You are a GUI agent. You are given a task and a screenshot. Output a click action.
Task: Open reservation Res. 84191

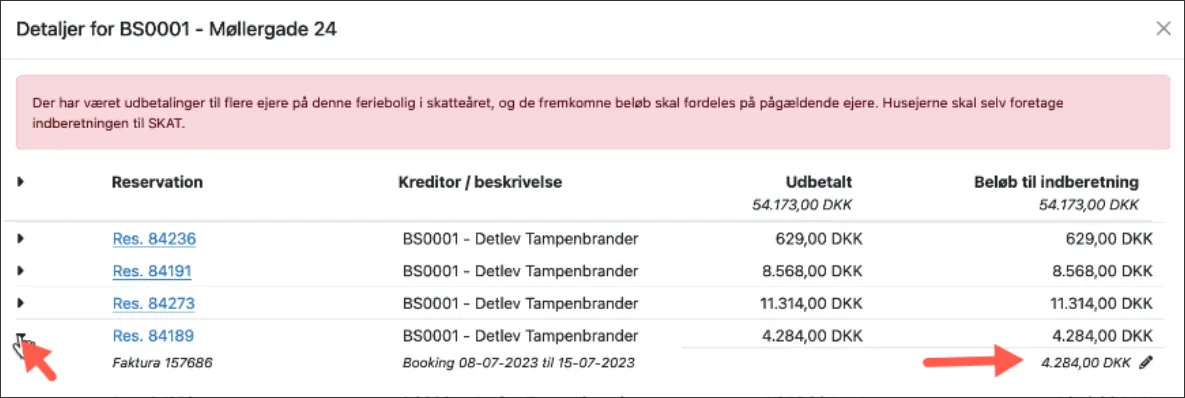152,271
